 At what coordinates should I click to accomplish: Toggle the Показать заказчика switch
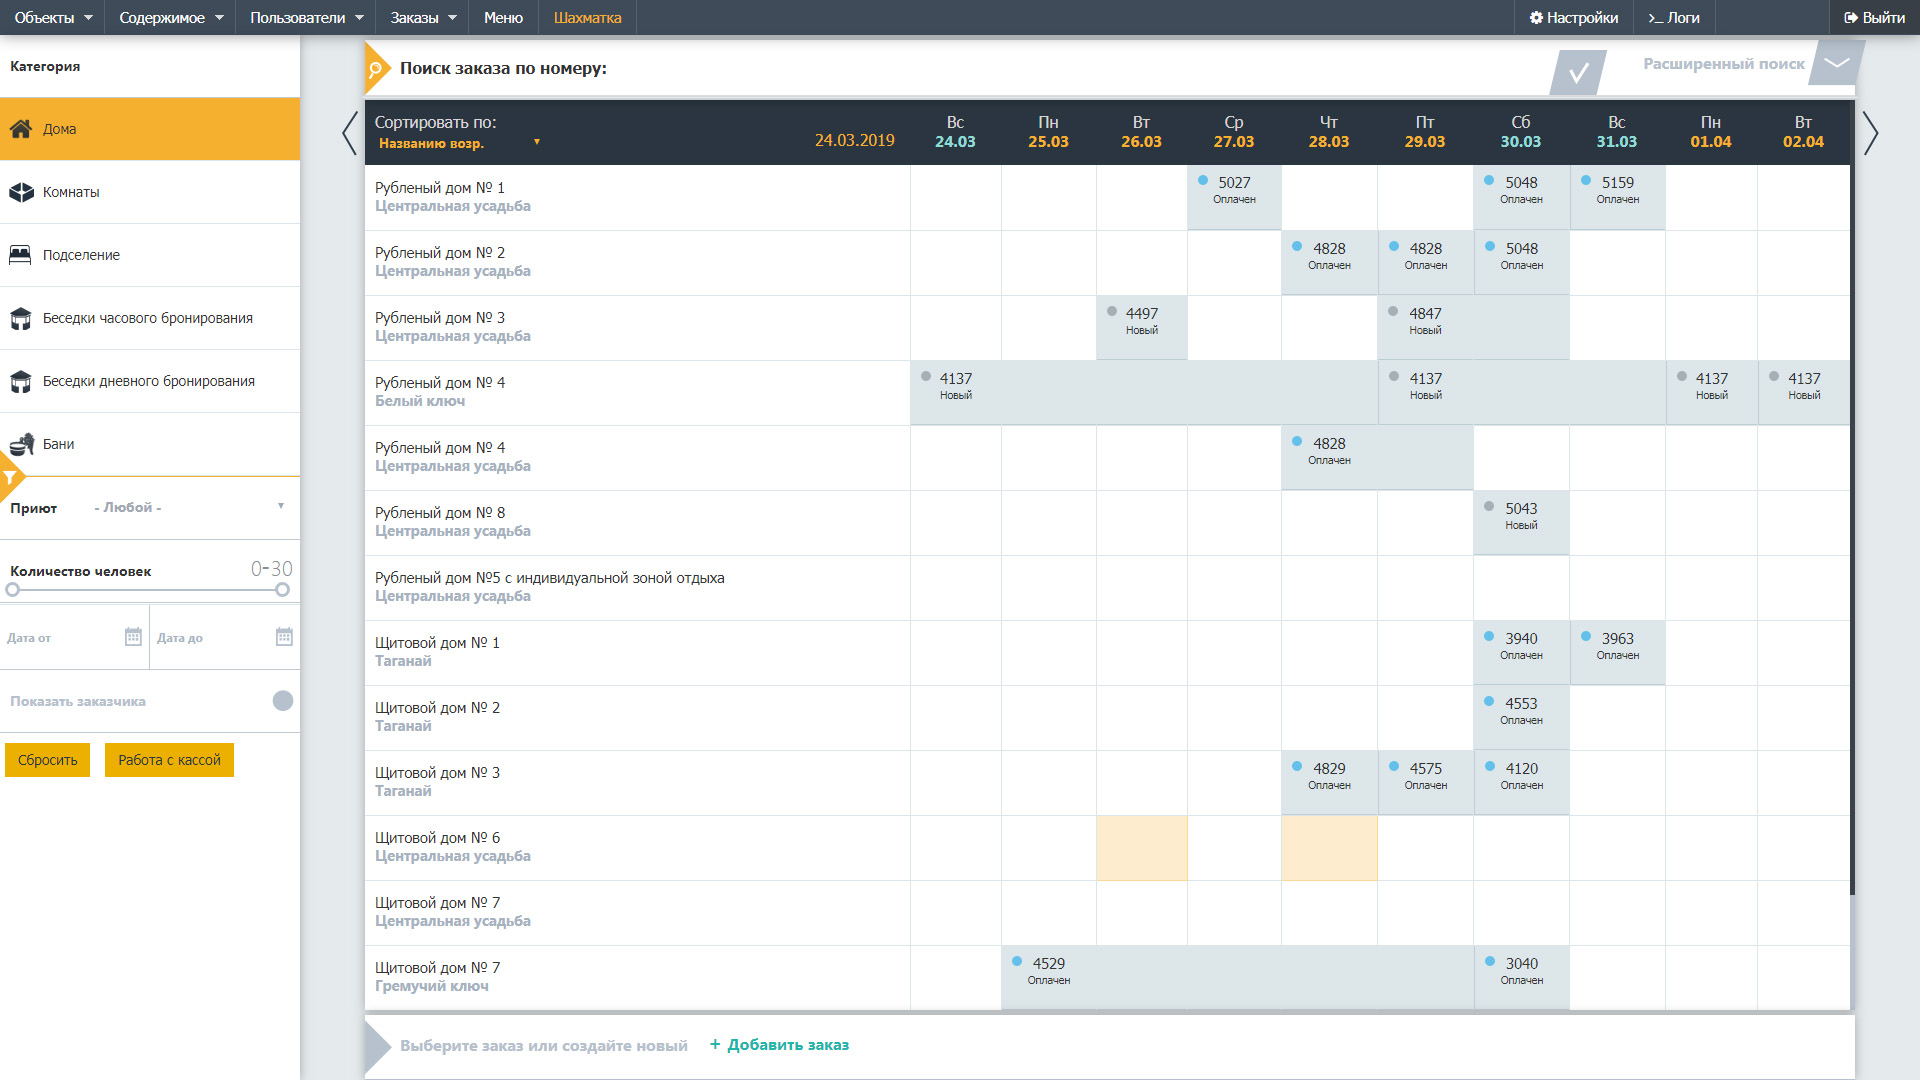tap(283, 701)
